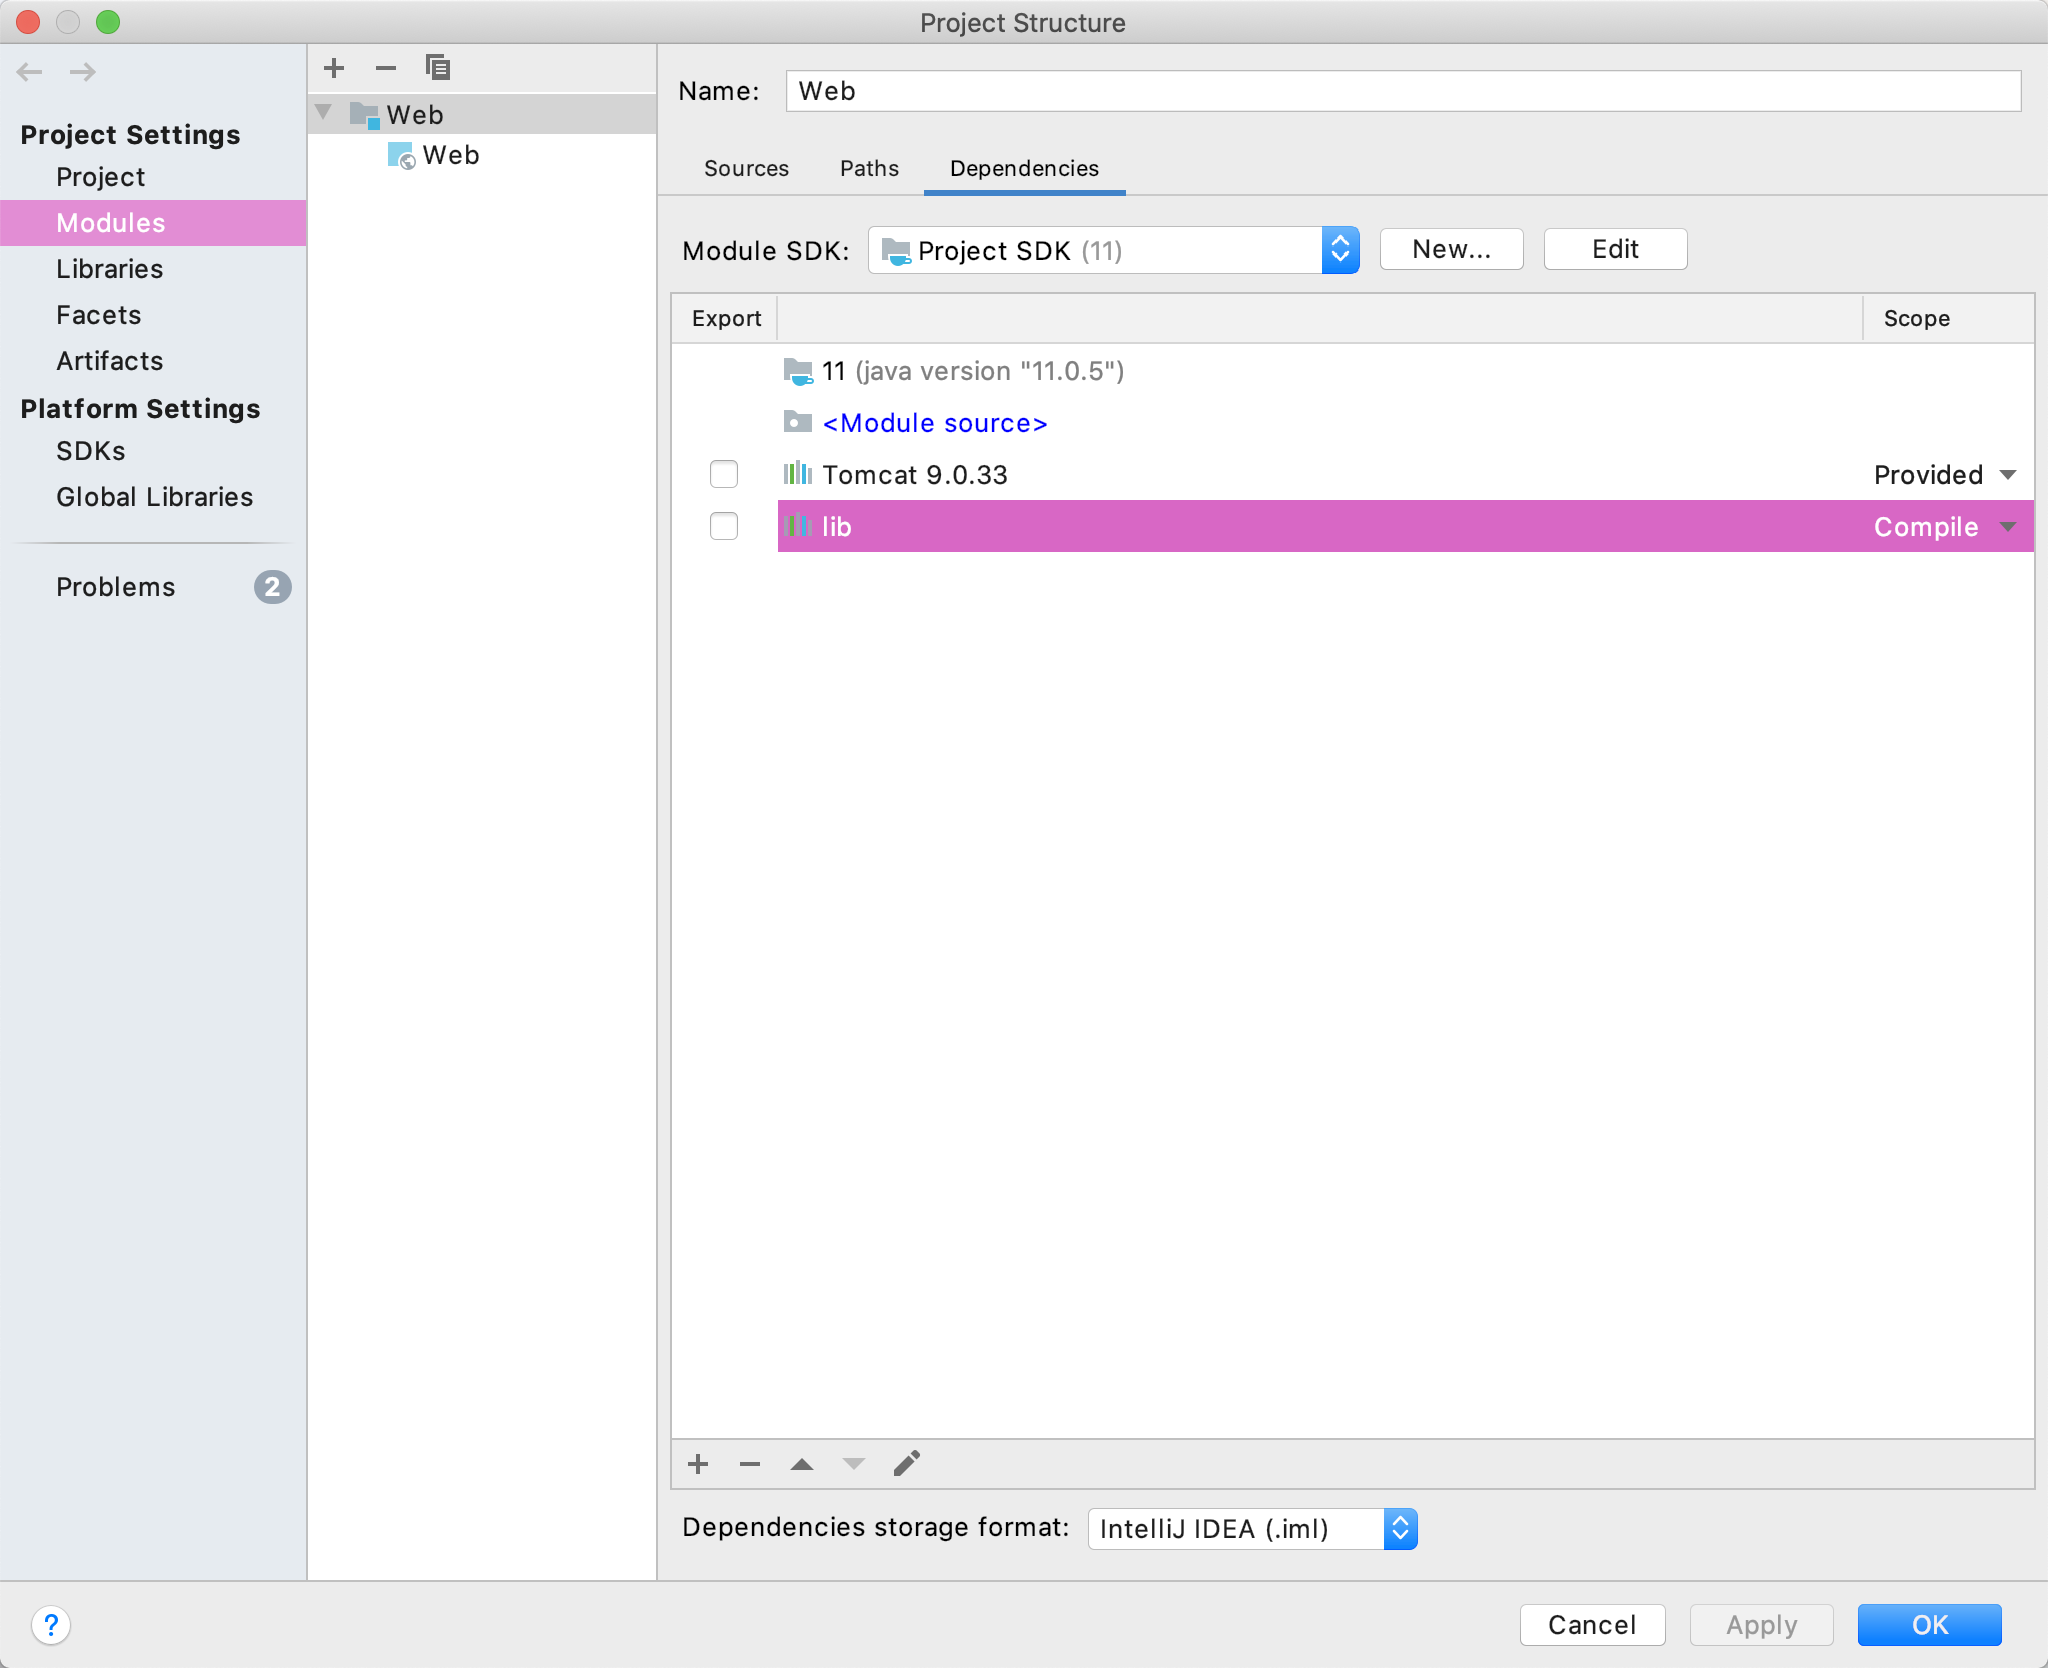This screenshot has height=1668, width=2048.
Task: Click the Problems section badge
Action: [272, 588]
